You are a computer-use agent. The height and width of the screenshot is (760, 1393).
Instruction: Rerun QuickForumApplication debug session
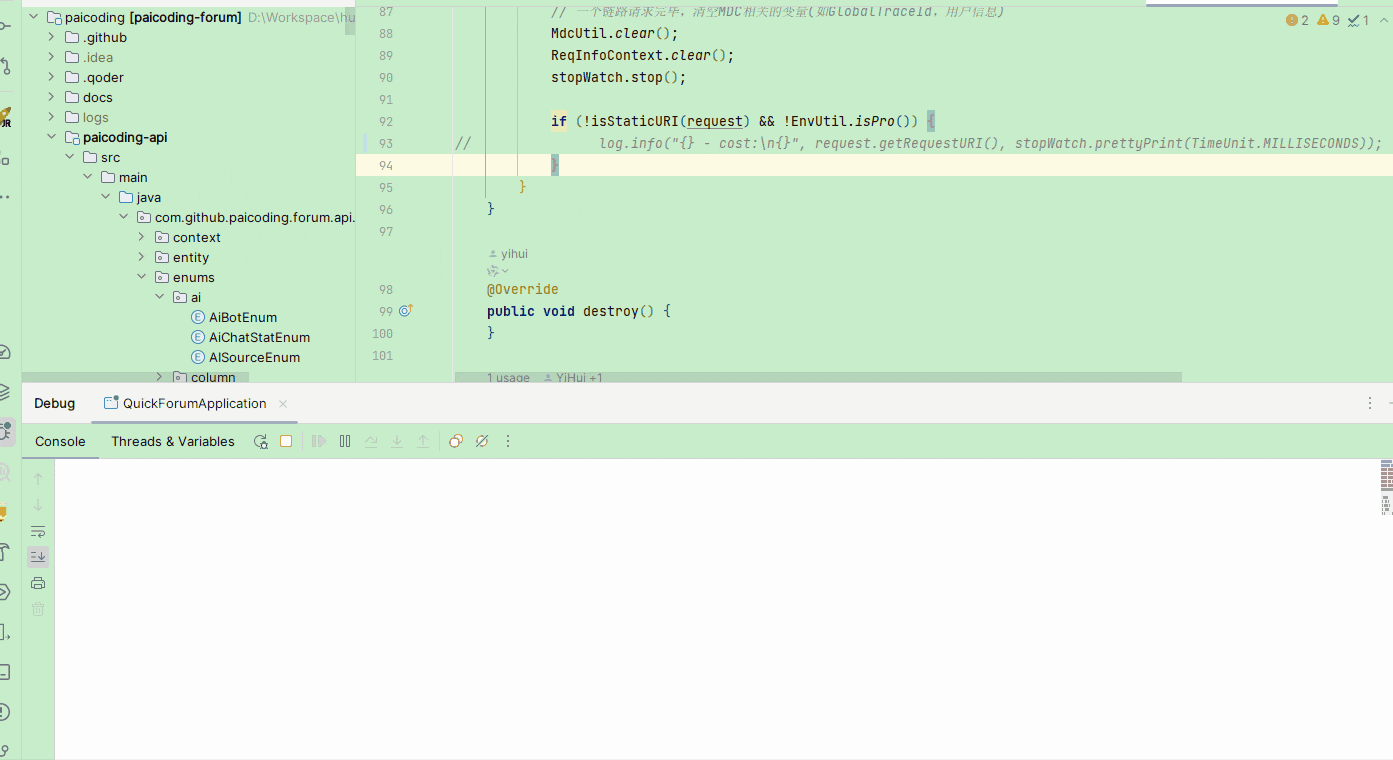pos(261,441)
